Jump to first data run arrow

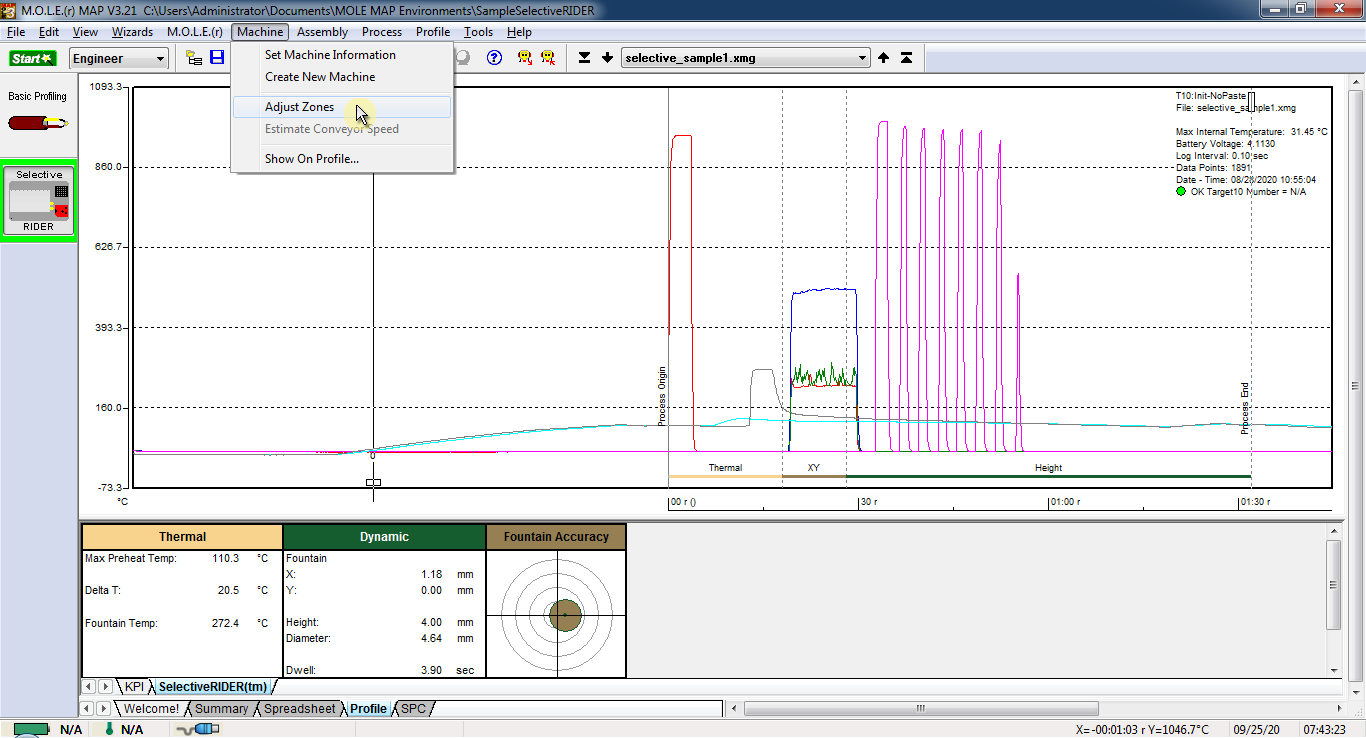click(x=906, y=58)
